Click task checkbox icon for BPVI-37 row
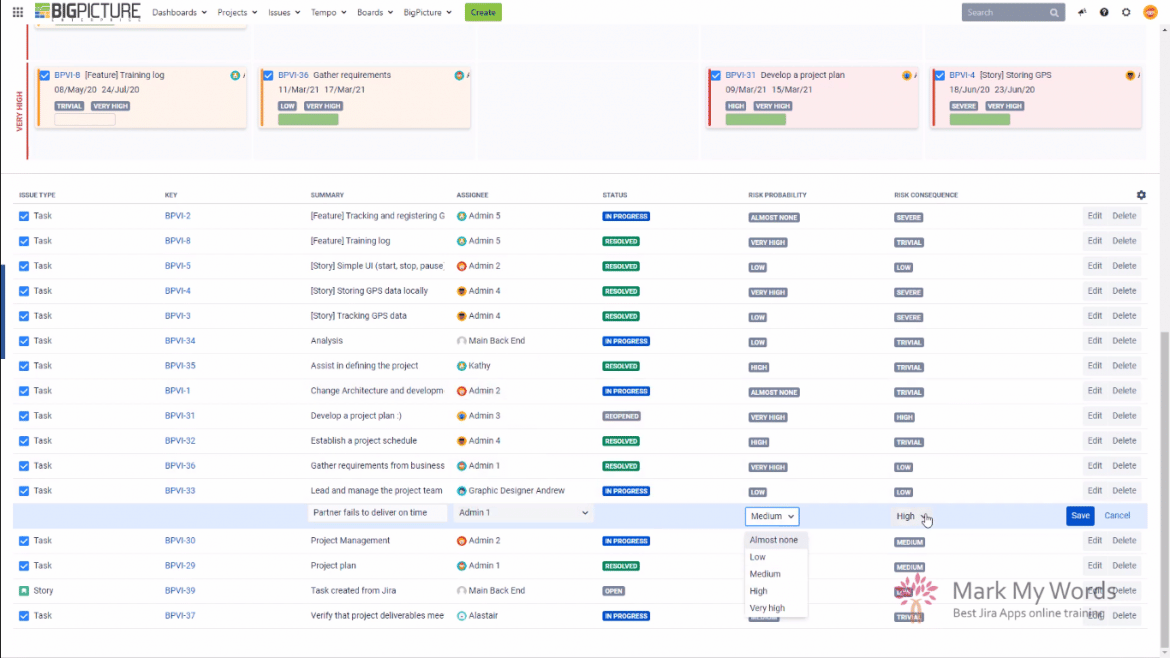The width and height of the screenshot is (1170, 658). coord(24,616)
